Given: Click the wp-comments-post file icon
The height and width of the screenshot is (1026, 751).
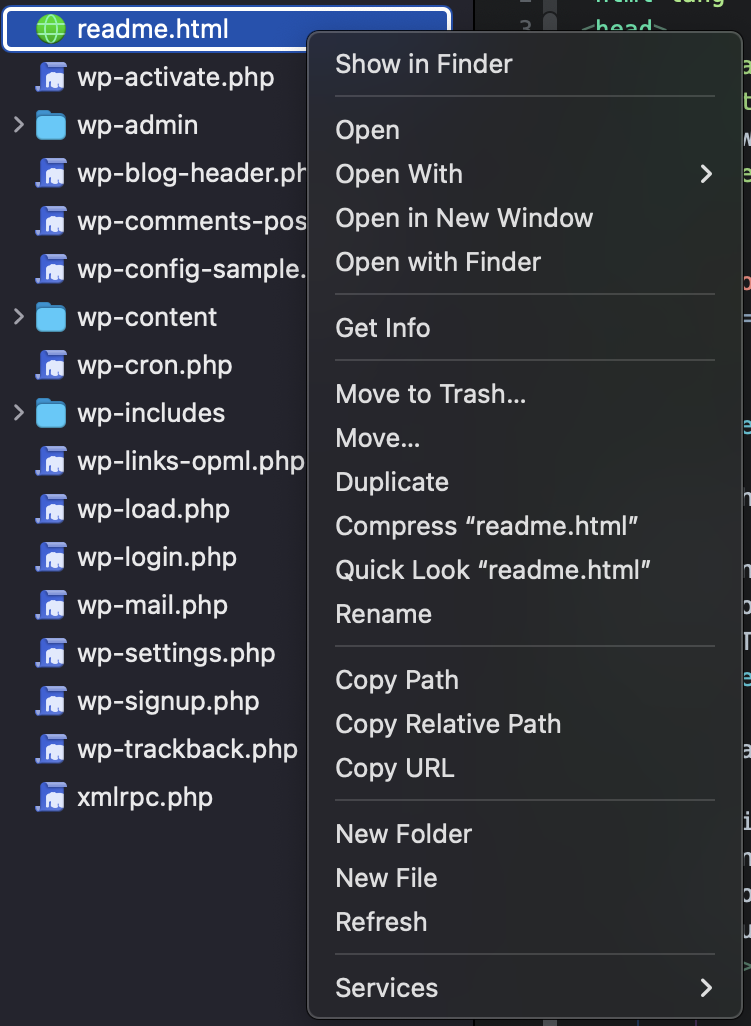Looking at the screenshot, I should [x=51, y=221].
